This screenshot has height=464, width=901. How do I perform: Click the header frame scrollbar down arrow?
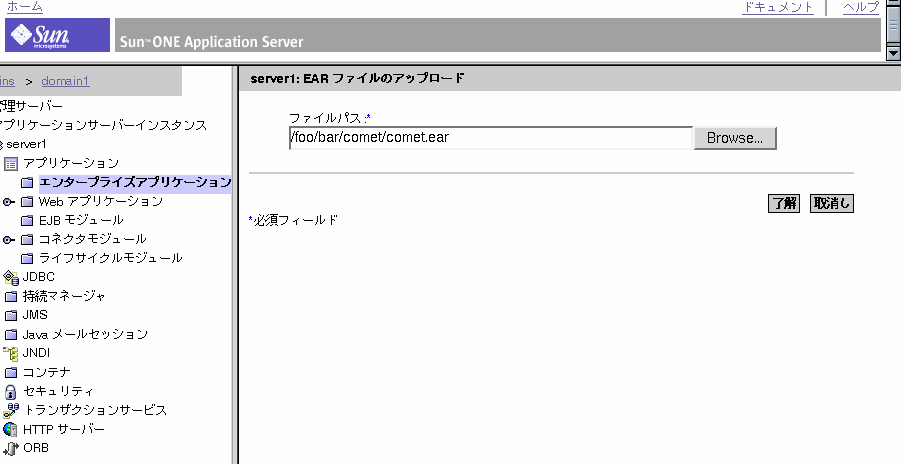pos(893,53)
